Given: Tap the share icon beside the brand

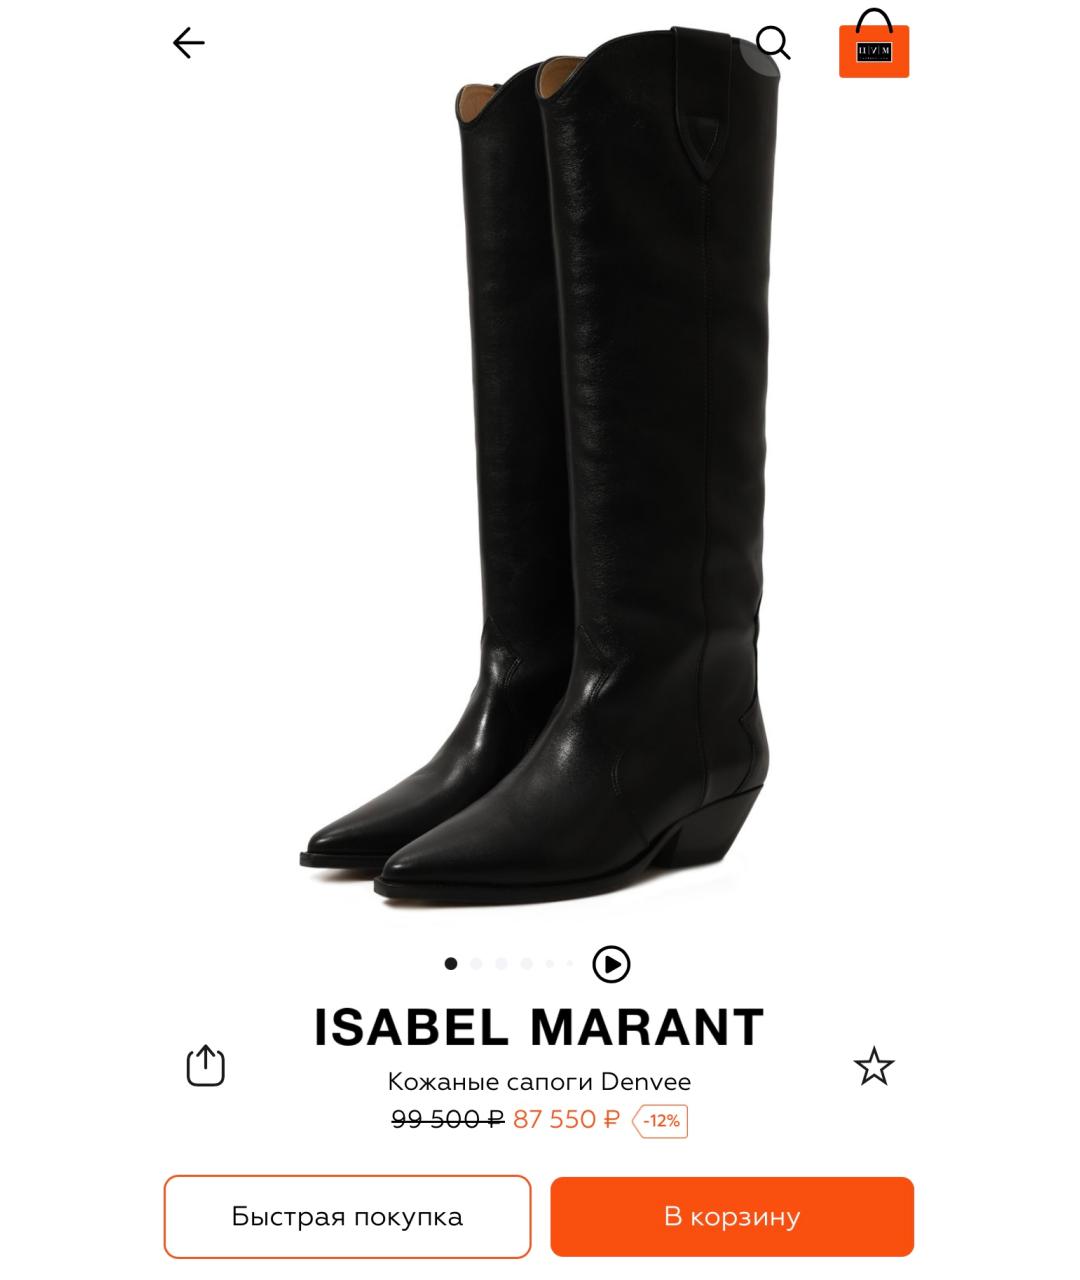Looking at the screenshot, I should tap(206, 1066).
